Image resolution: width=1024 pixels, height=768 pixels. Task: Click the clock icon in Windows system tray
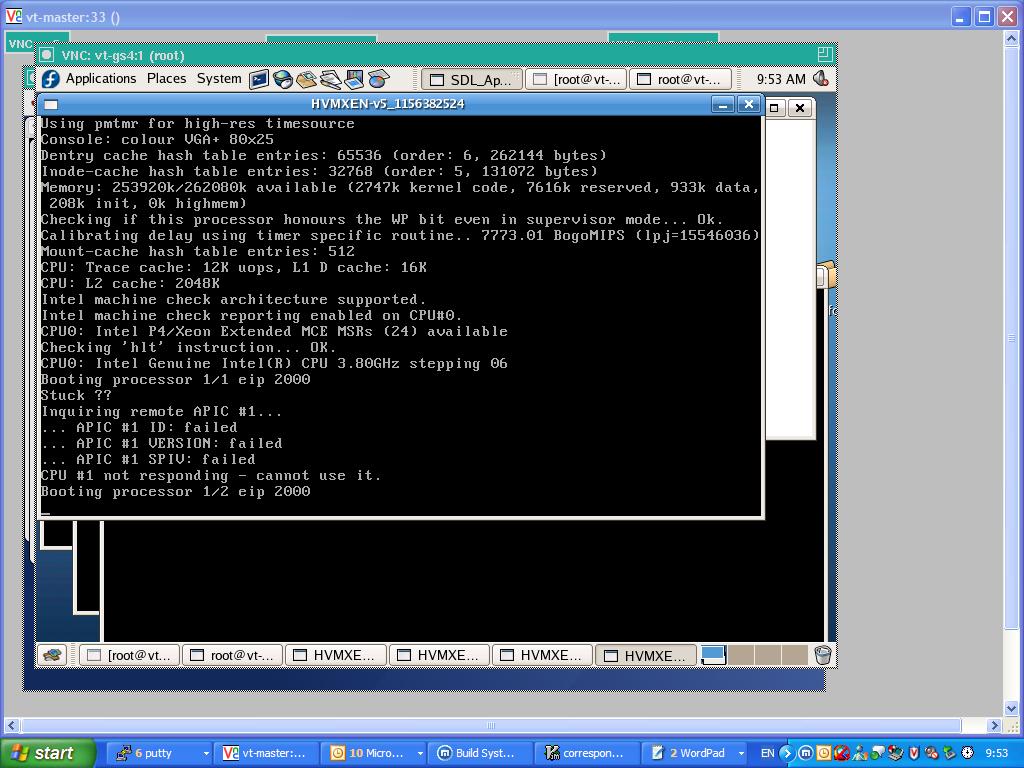(x=968, y=753)
